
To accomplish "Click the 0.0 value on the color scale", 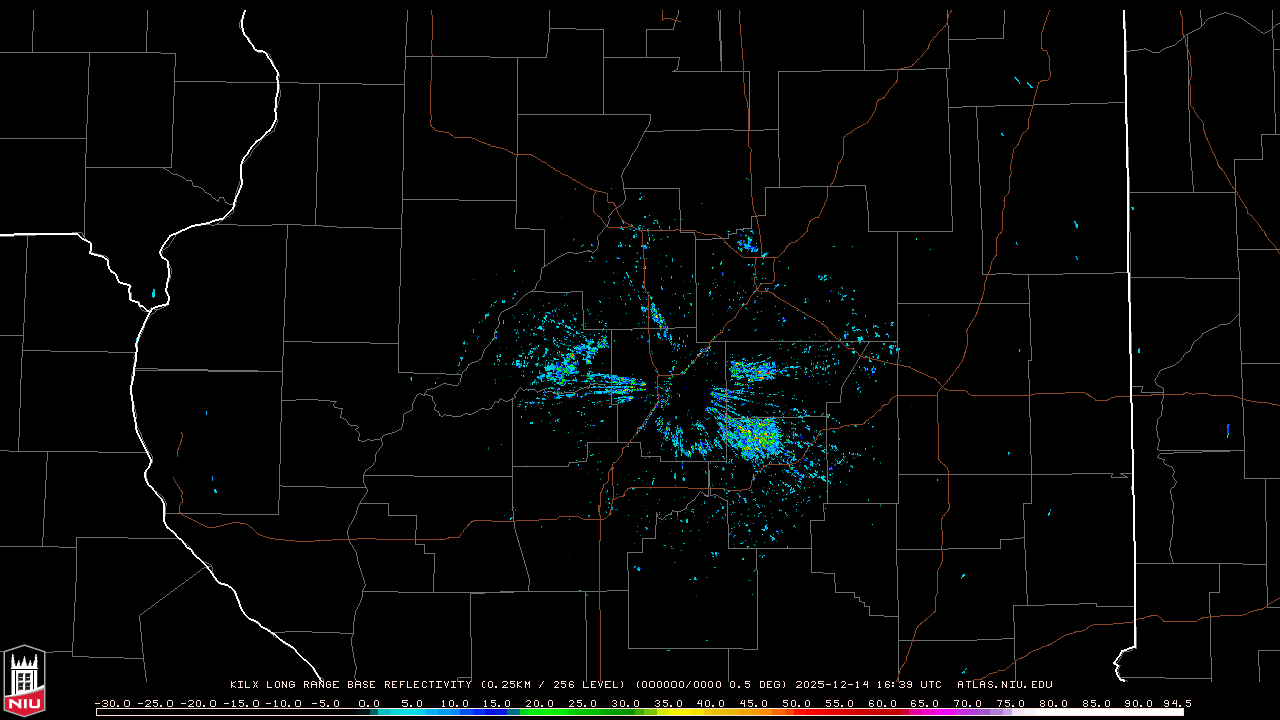I will click(368, 703).
